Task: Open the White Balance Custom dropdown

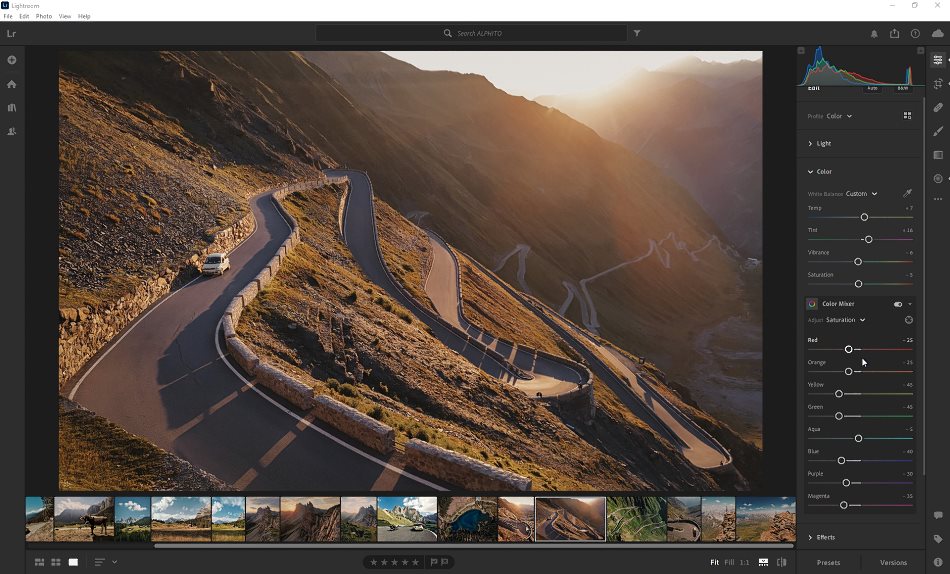Action: point(861,194)
